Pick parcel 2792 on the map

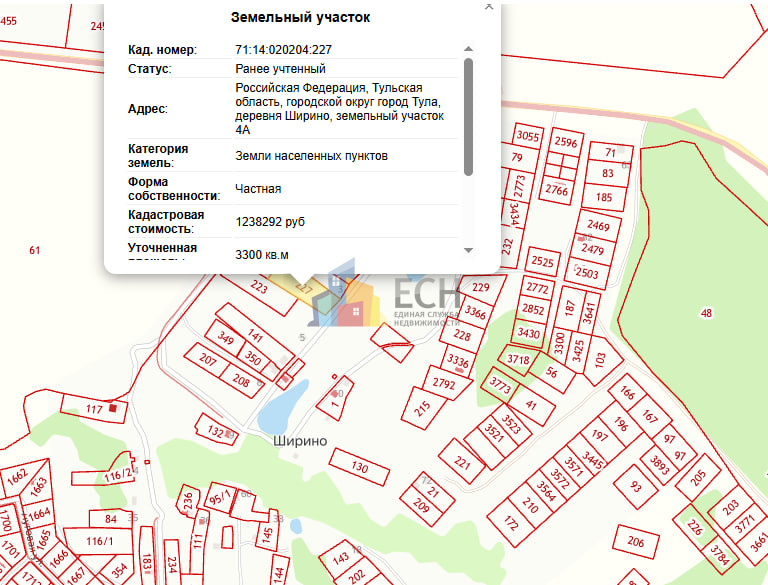click(x=445, y=382)
